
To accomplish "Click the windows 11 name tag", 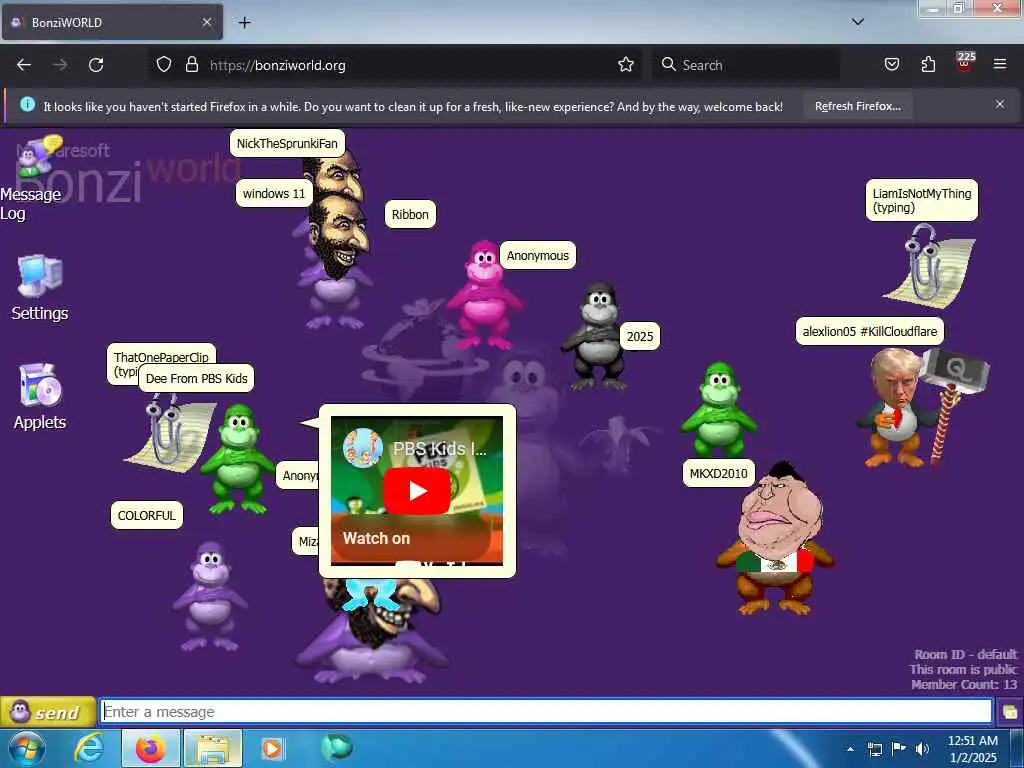I will [274, 193].
